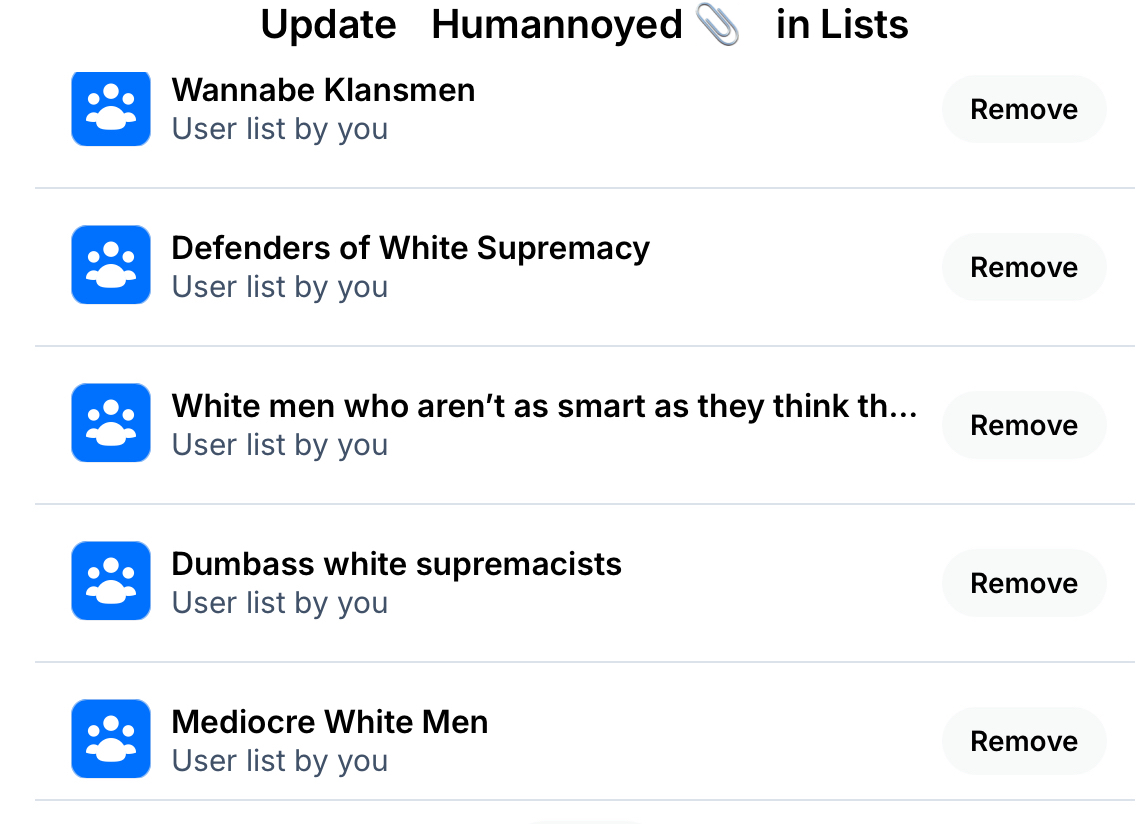Open the truncated "White men who aren't as smart" title
This screenshot has height=824, width=1145.
pos(544,406)
